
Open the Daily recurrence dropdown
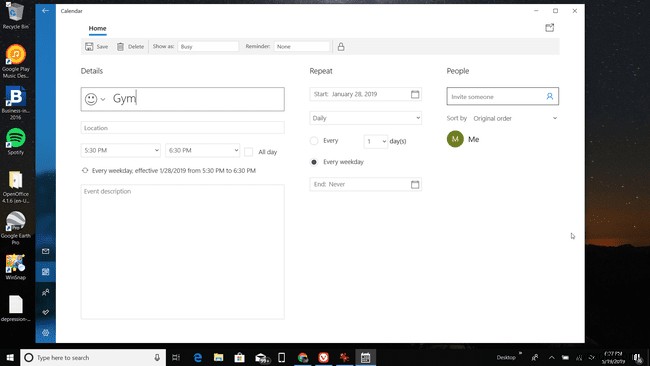(x=365, y=118)
